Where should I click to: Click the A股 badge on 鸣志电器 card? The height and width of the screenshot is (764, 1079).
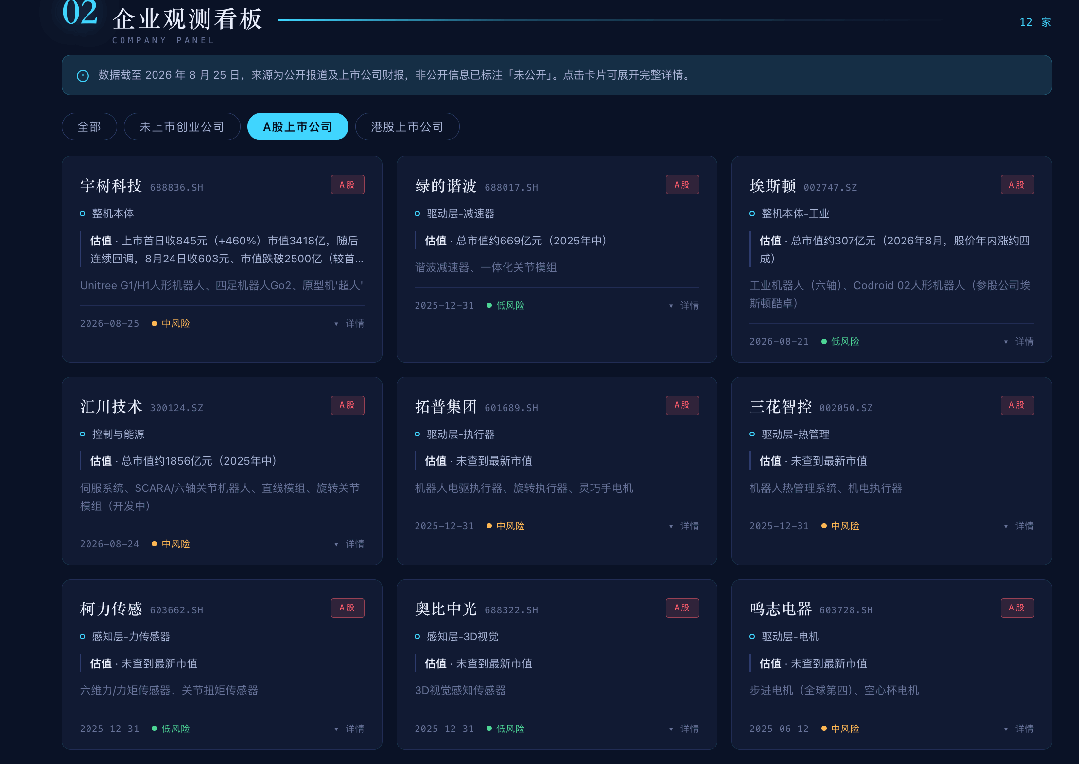click(1017, 608)
